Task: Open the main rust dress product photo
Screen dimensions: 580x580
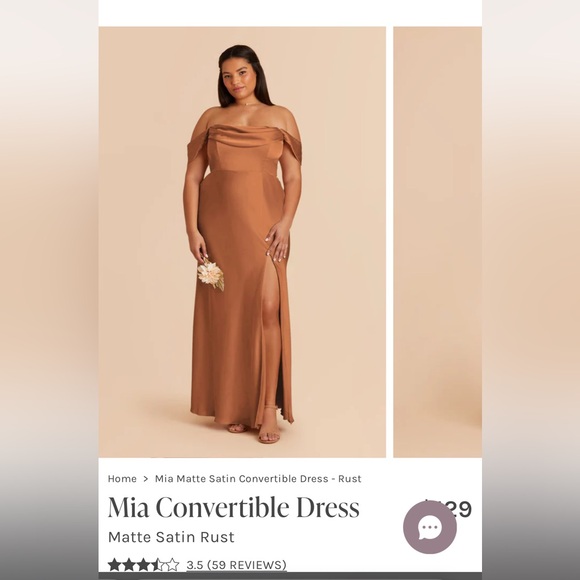Action: point(242,242)
